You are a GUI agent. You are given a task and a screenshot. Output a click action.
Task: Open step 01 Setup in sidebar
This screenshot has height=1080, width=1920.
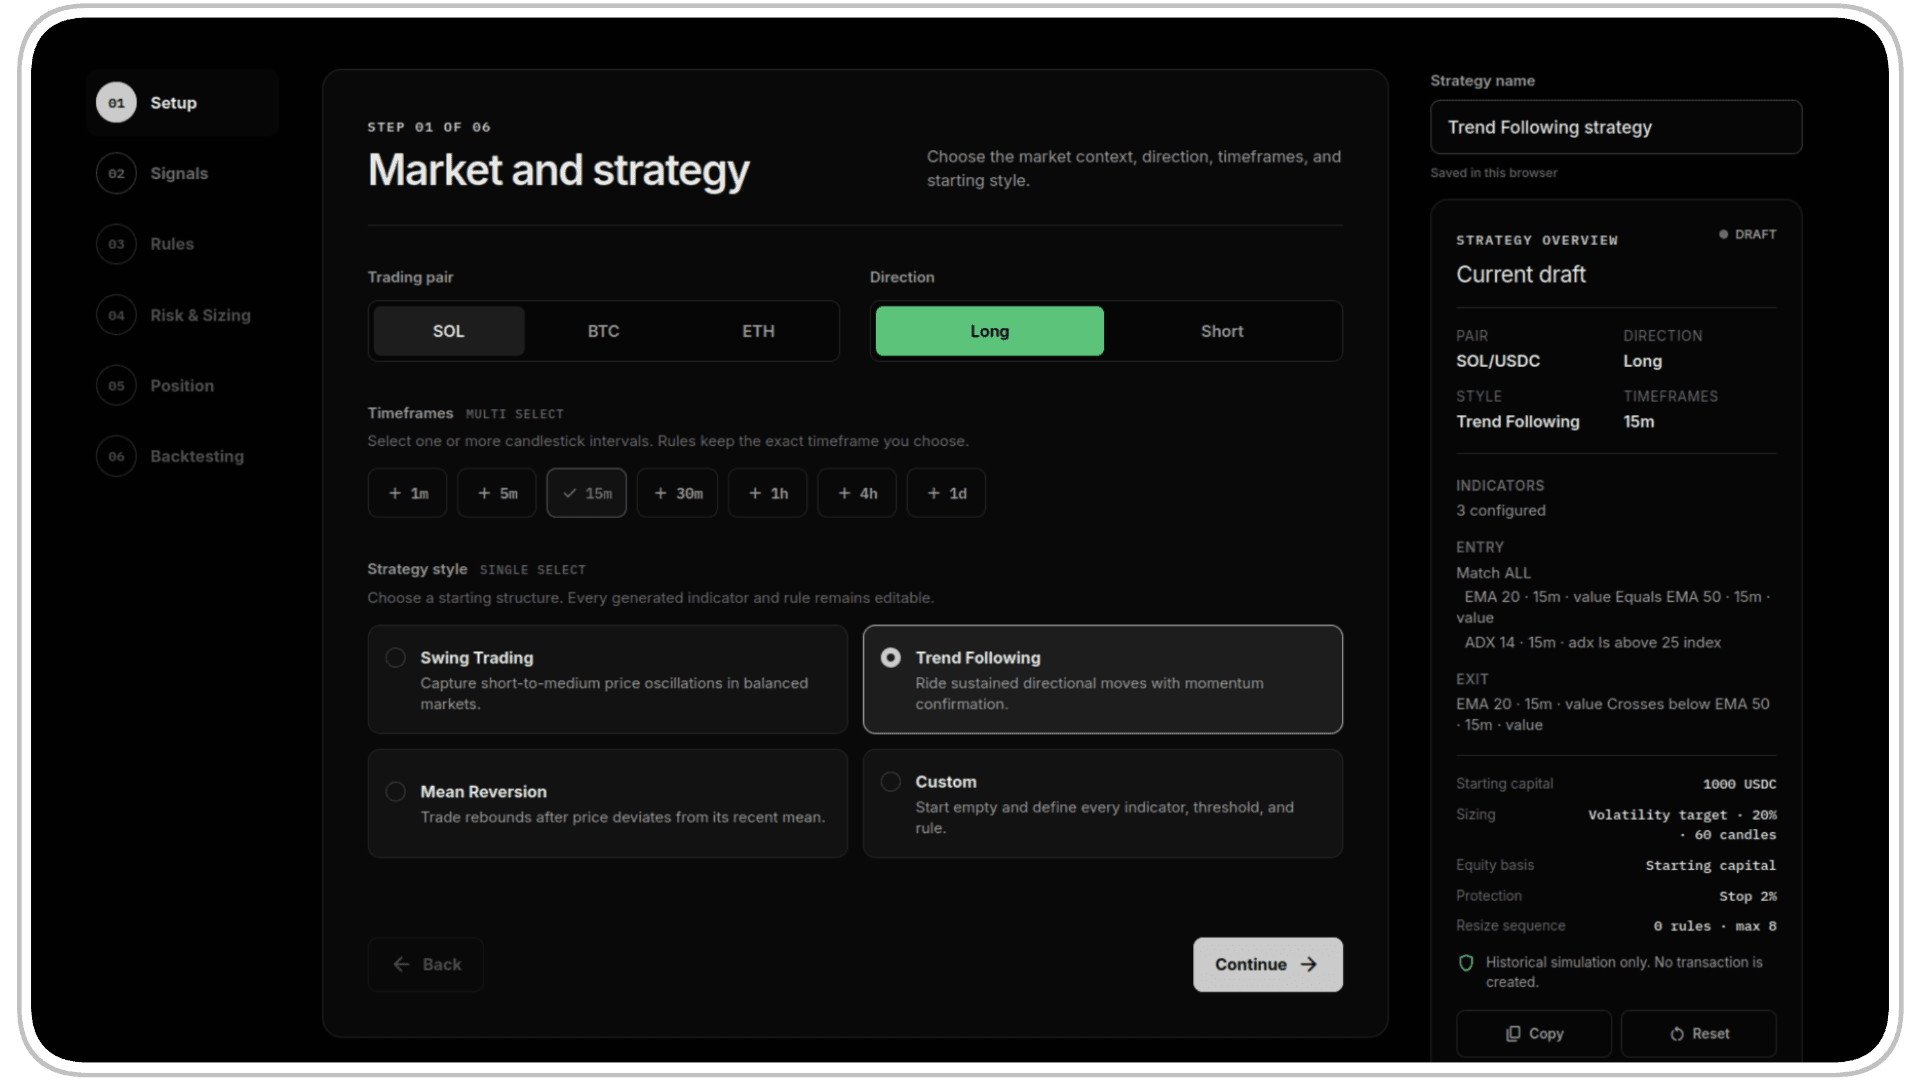coord(182,103)
